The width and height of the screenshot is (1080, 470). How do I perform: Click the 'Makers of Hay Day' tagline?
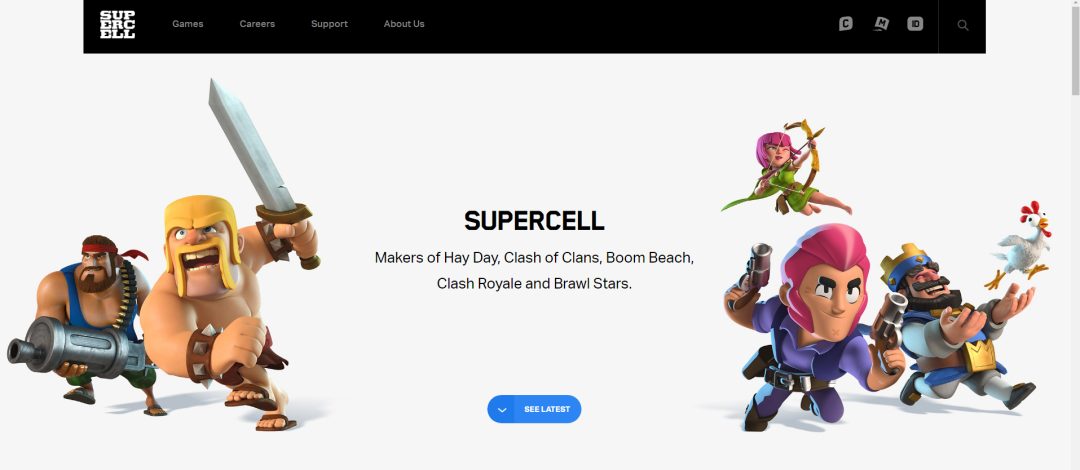(534, 270)
